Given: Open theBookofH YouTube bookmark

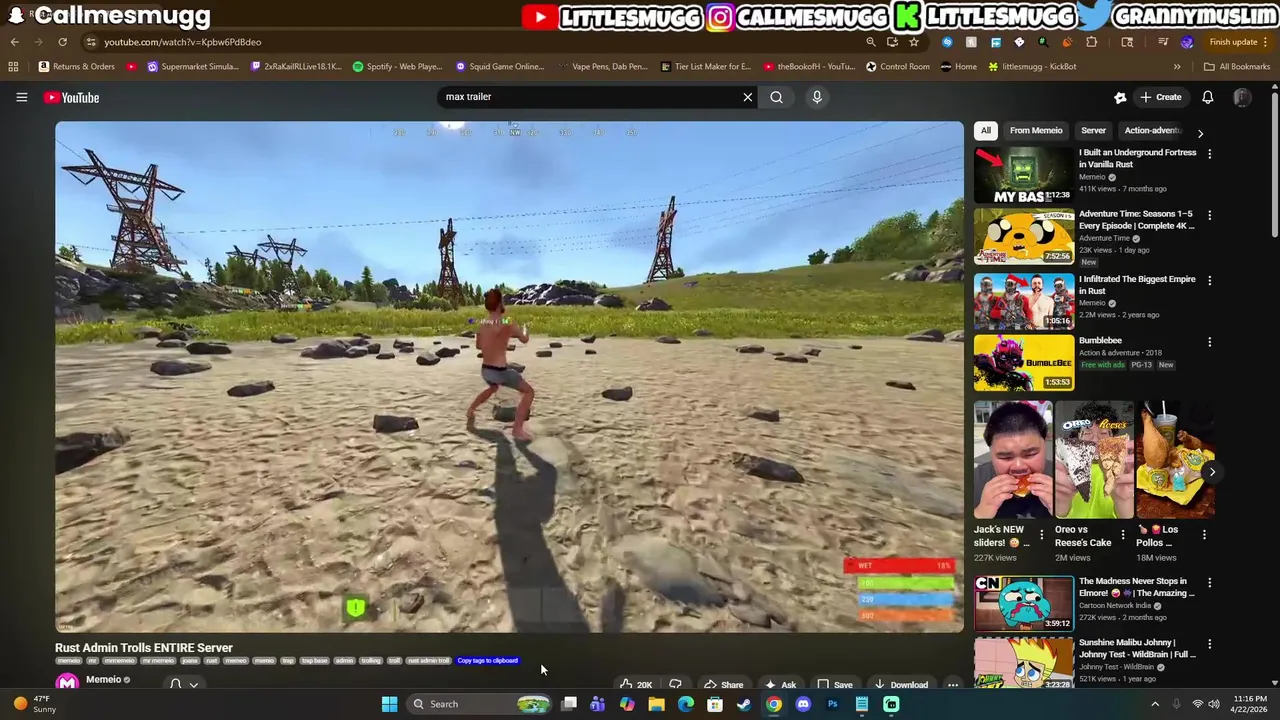Looking at the screenshot, I should (810, 67).
